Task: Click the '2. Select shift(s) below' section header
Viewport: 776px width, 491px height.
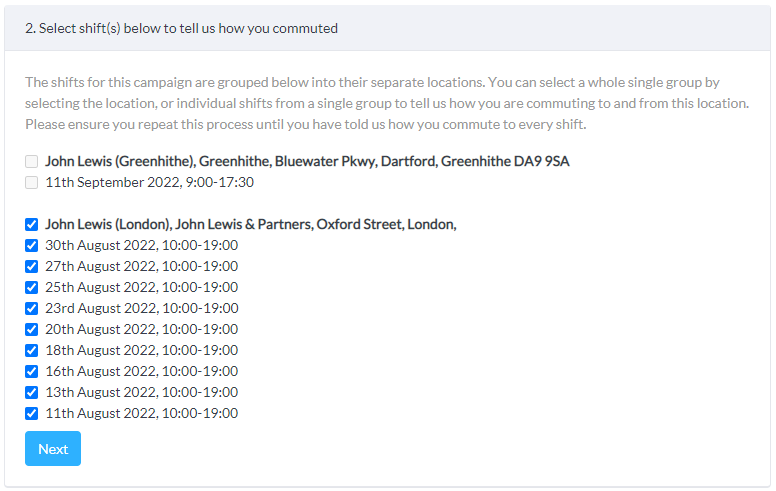Action: 182,28
